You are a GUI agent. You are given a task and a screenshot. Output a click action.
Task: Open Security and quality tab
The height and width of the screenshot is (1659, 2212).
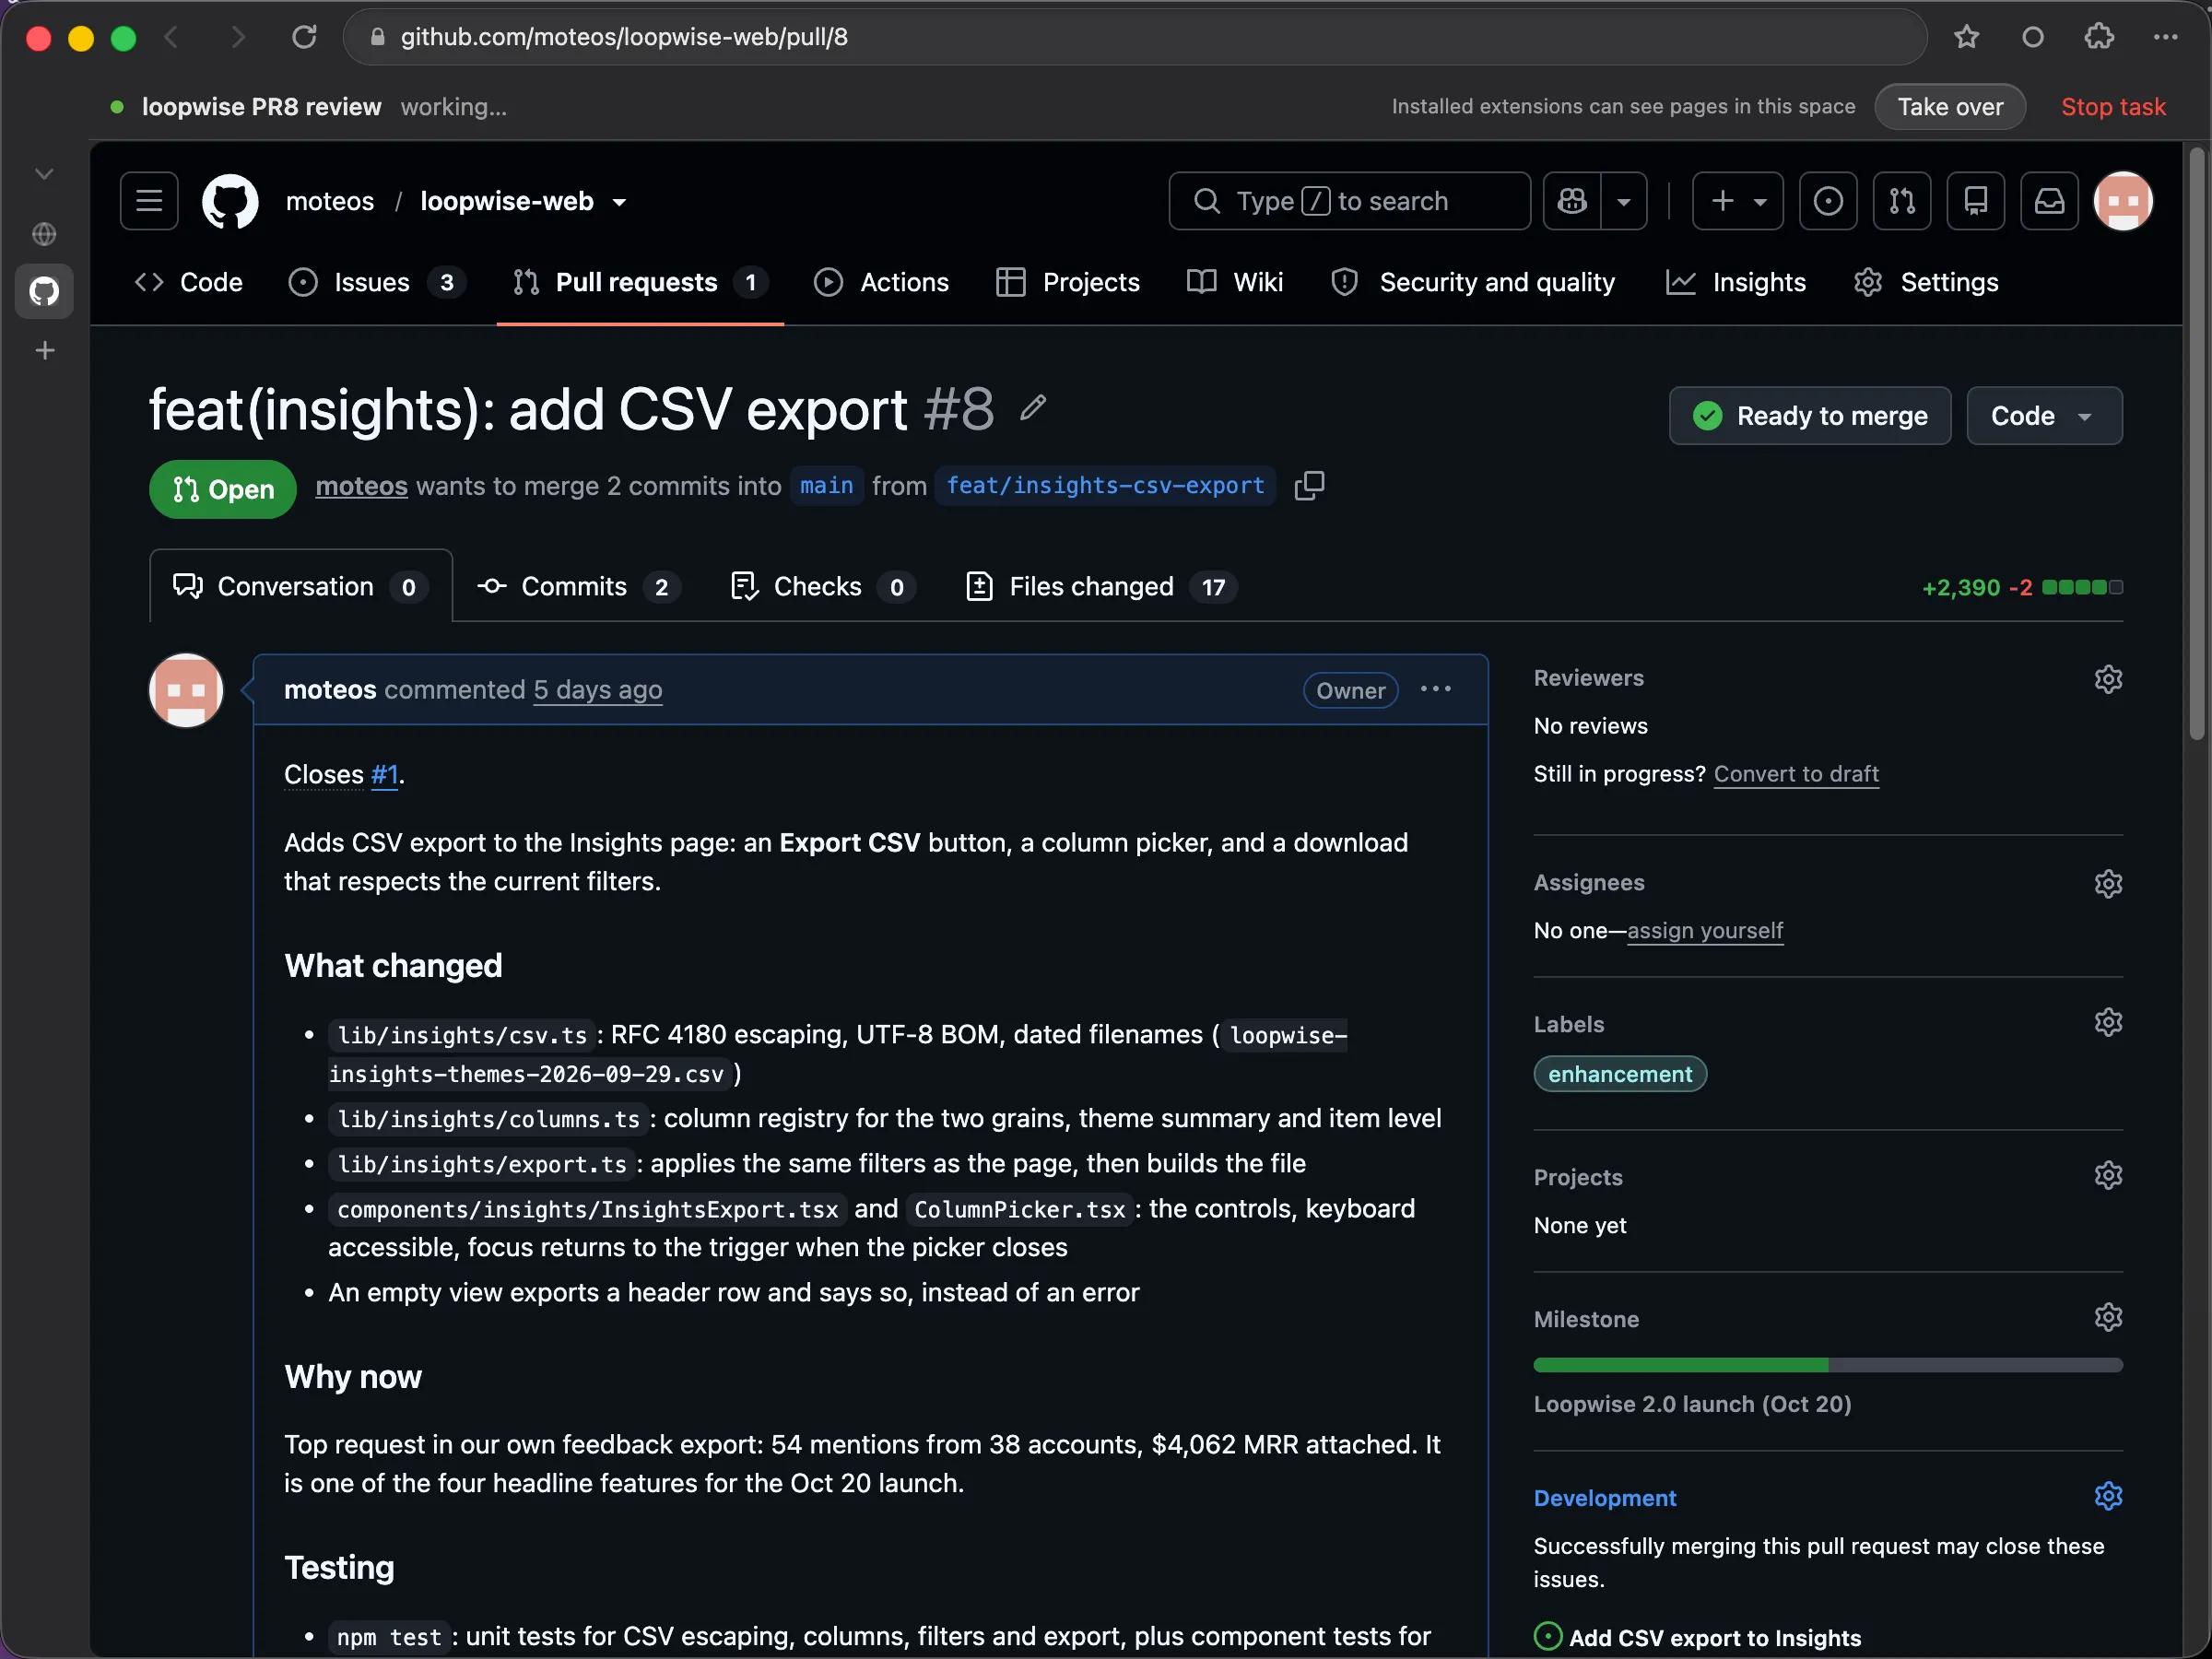(1472, 282)
